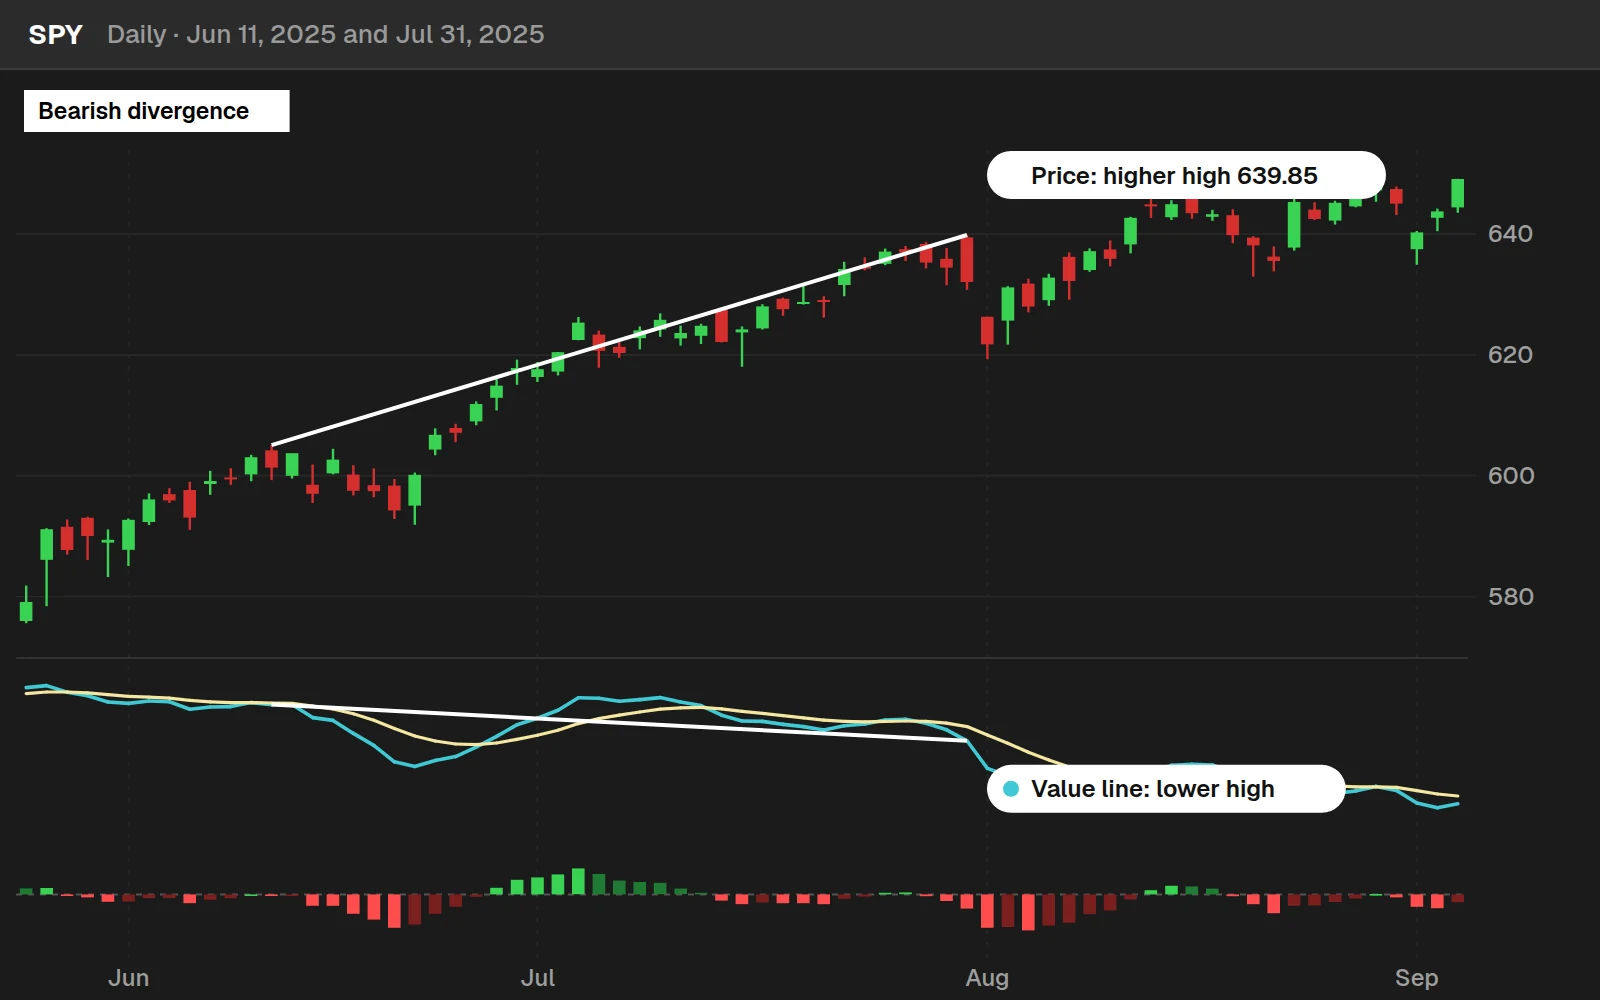The height and width of the screenshot is (1000, 1600).
Task: Click the Jun month axis label
Action: [x=128, y=978]
